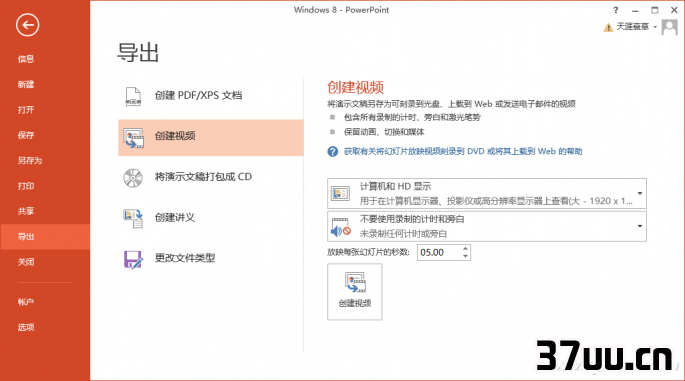The image size is (685, 381).
Task: Choose 关闭 in the sidebar
Action: 26,262
